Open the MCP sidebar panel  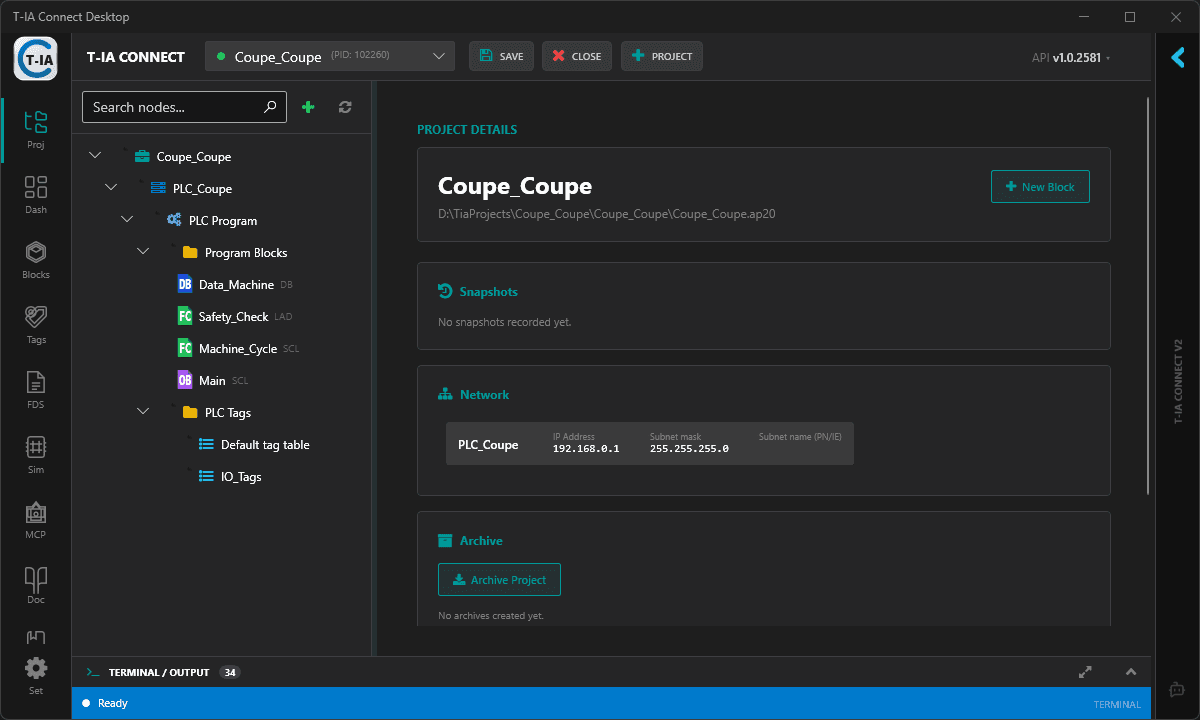click(36, 519)
